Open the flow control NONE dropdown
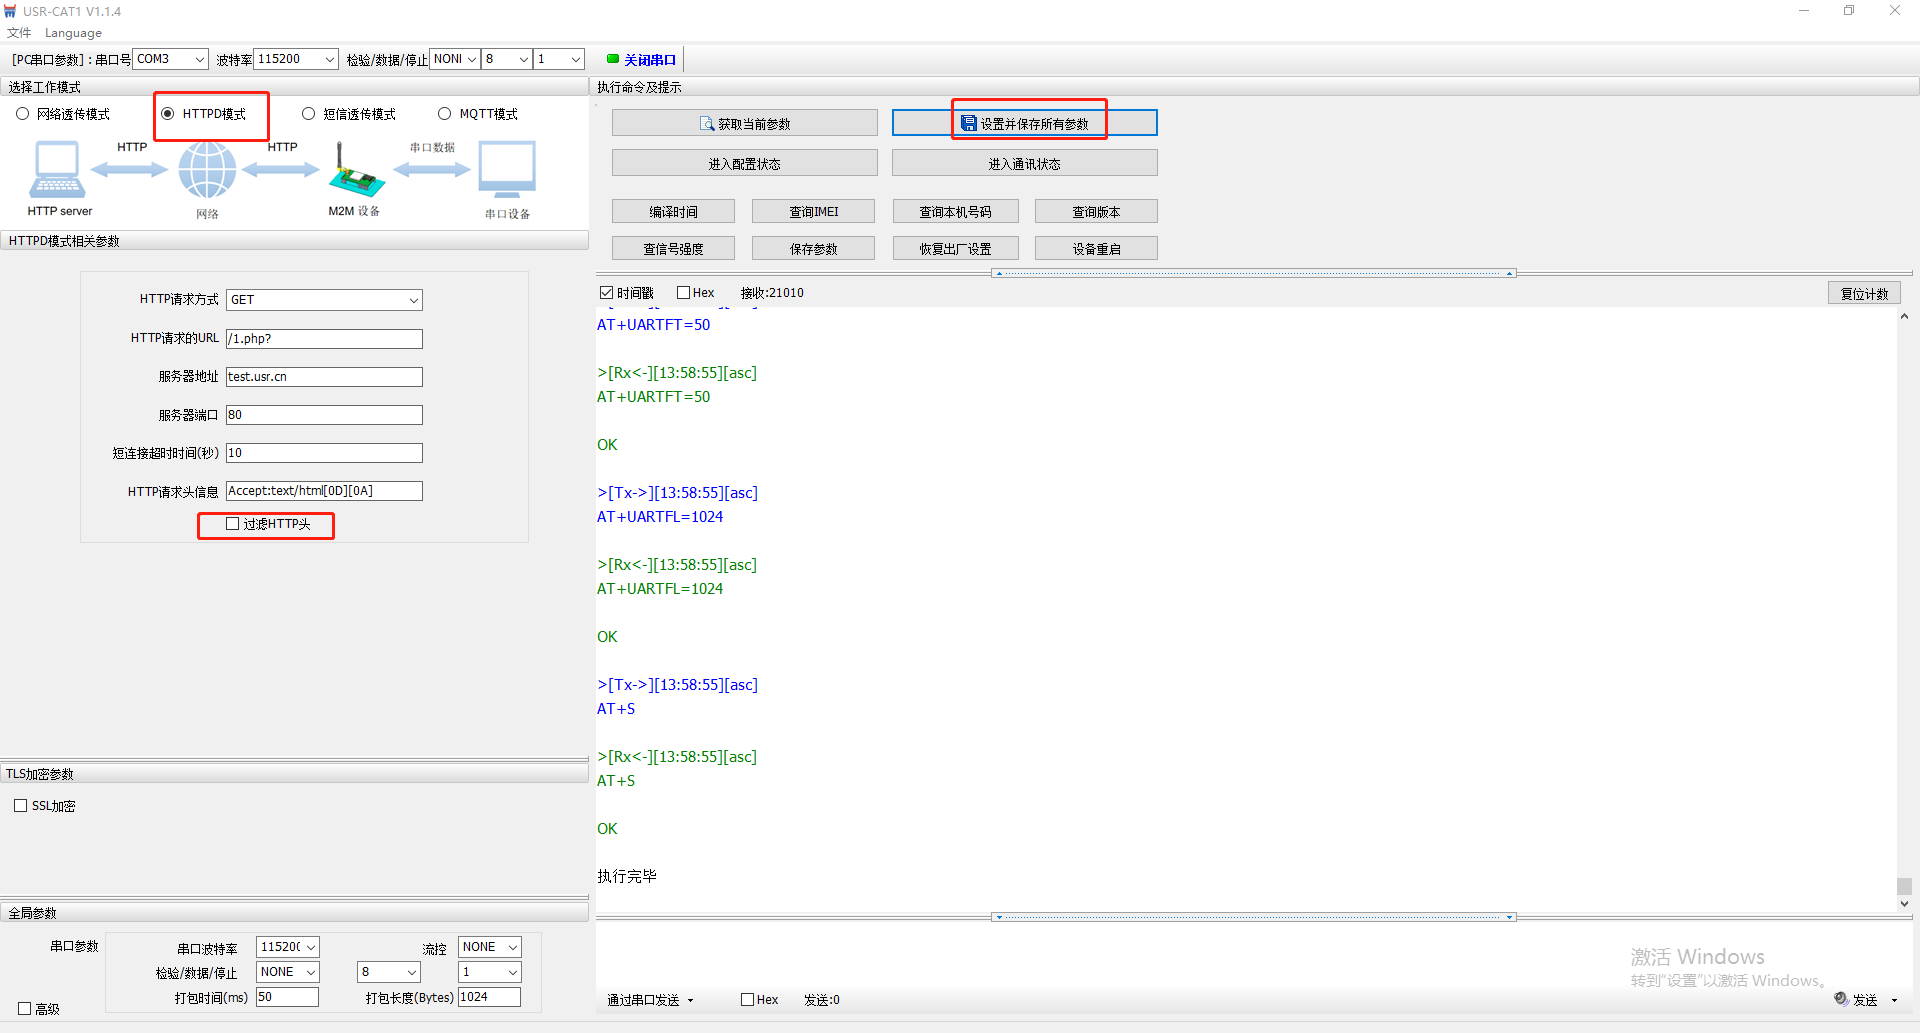 512,947
